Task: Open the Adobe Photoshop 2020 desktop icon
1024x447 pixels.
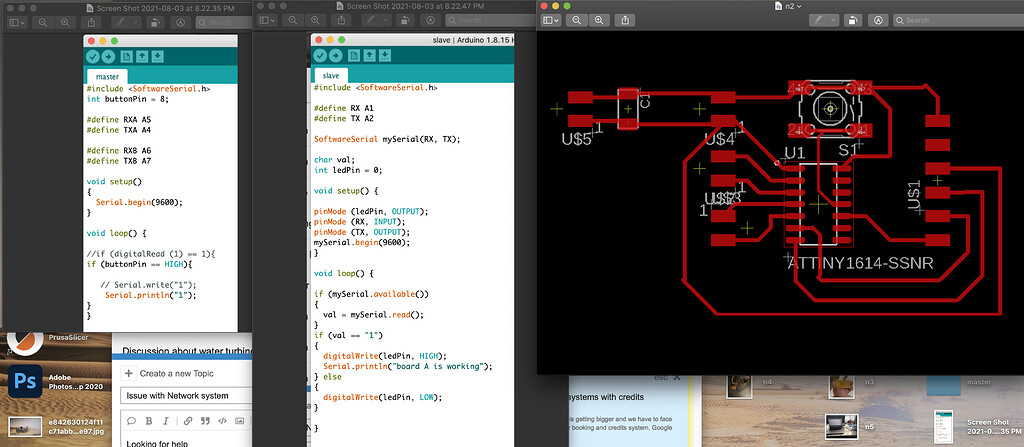Action: 25,381
